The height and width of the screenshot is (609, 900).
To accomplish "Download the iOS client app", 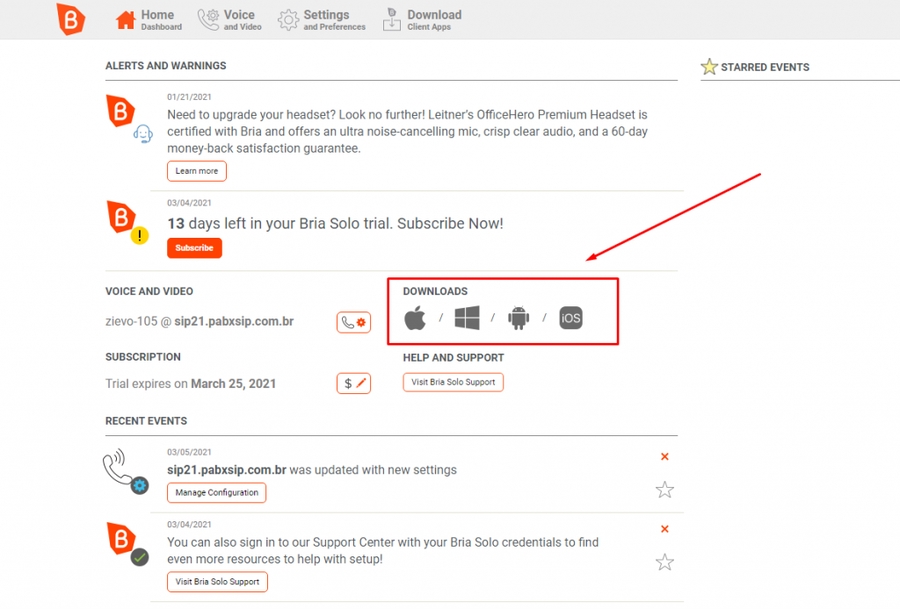I will coord(570,319).
